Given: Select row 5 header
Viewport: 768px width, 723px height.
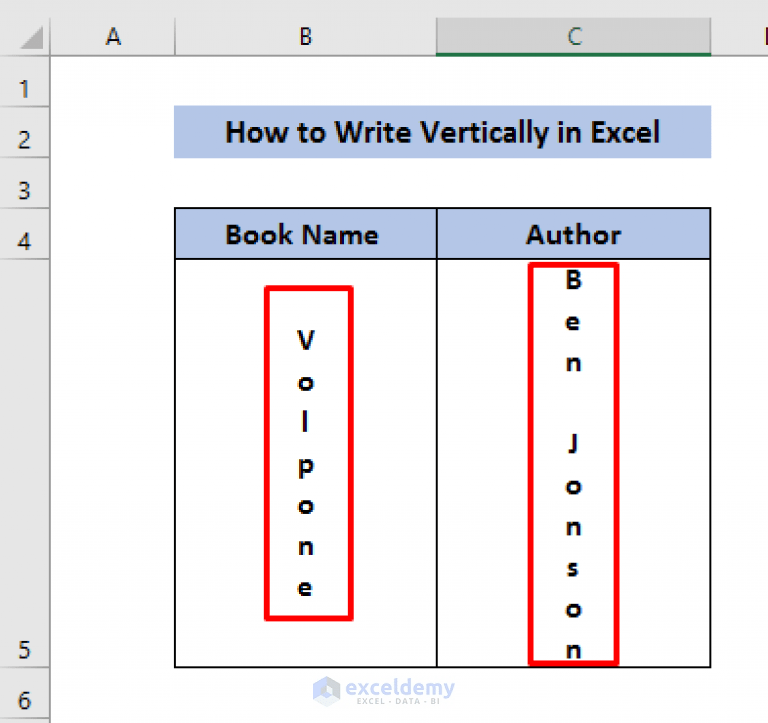Looking at the screenshot, I should (24, 463).
